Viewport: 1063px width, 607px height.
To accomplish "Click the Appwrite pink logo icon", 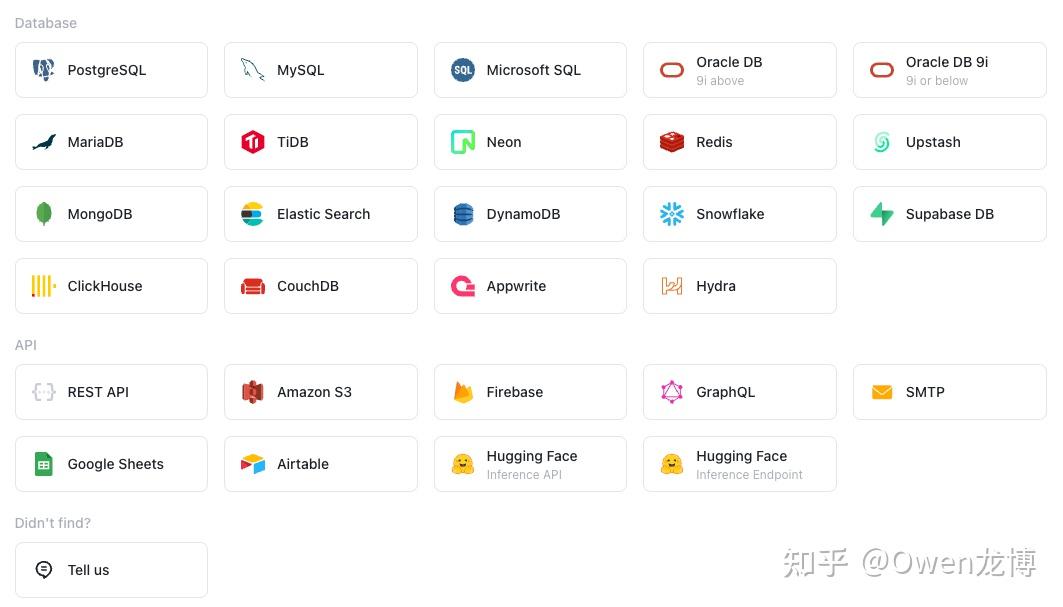I will (463, 286).
